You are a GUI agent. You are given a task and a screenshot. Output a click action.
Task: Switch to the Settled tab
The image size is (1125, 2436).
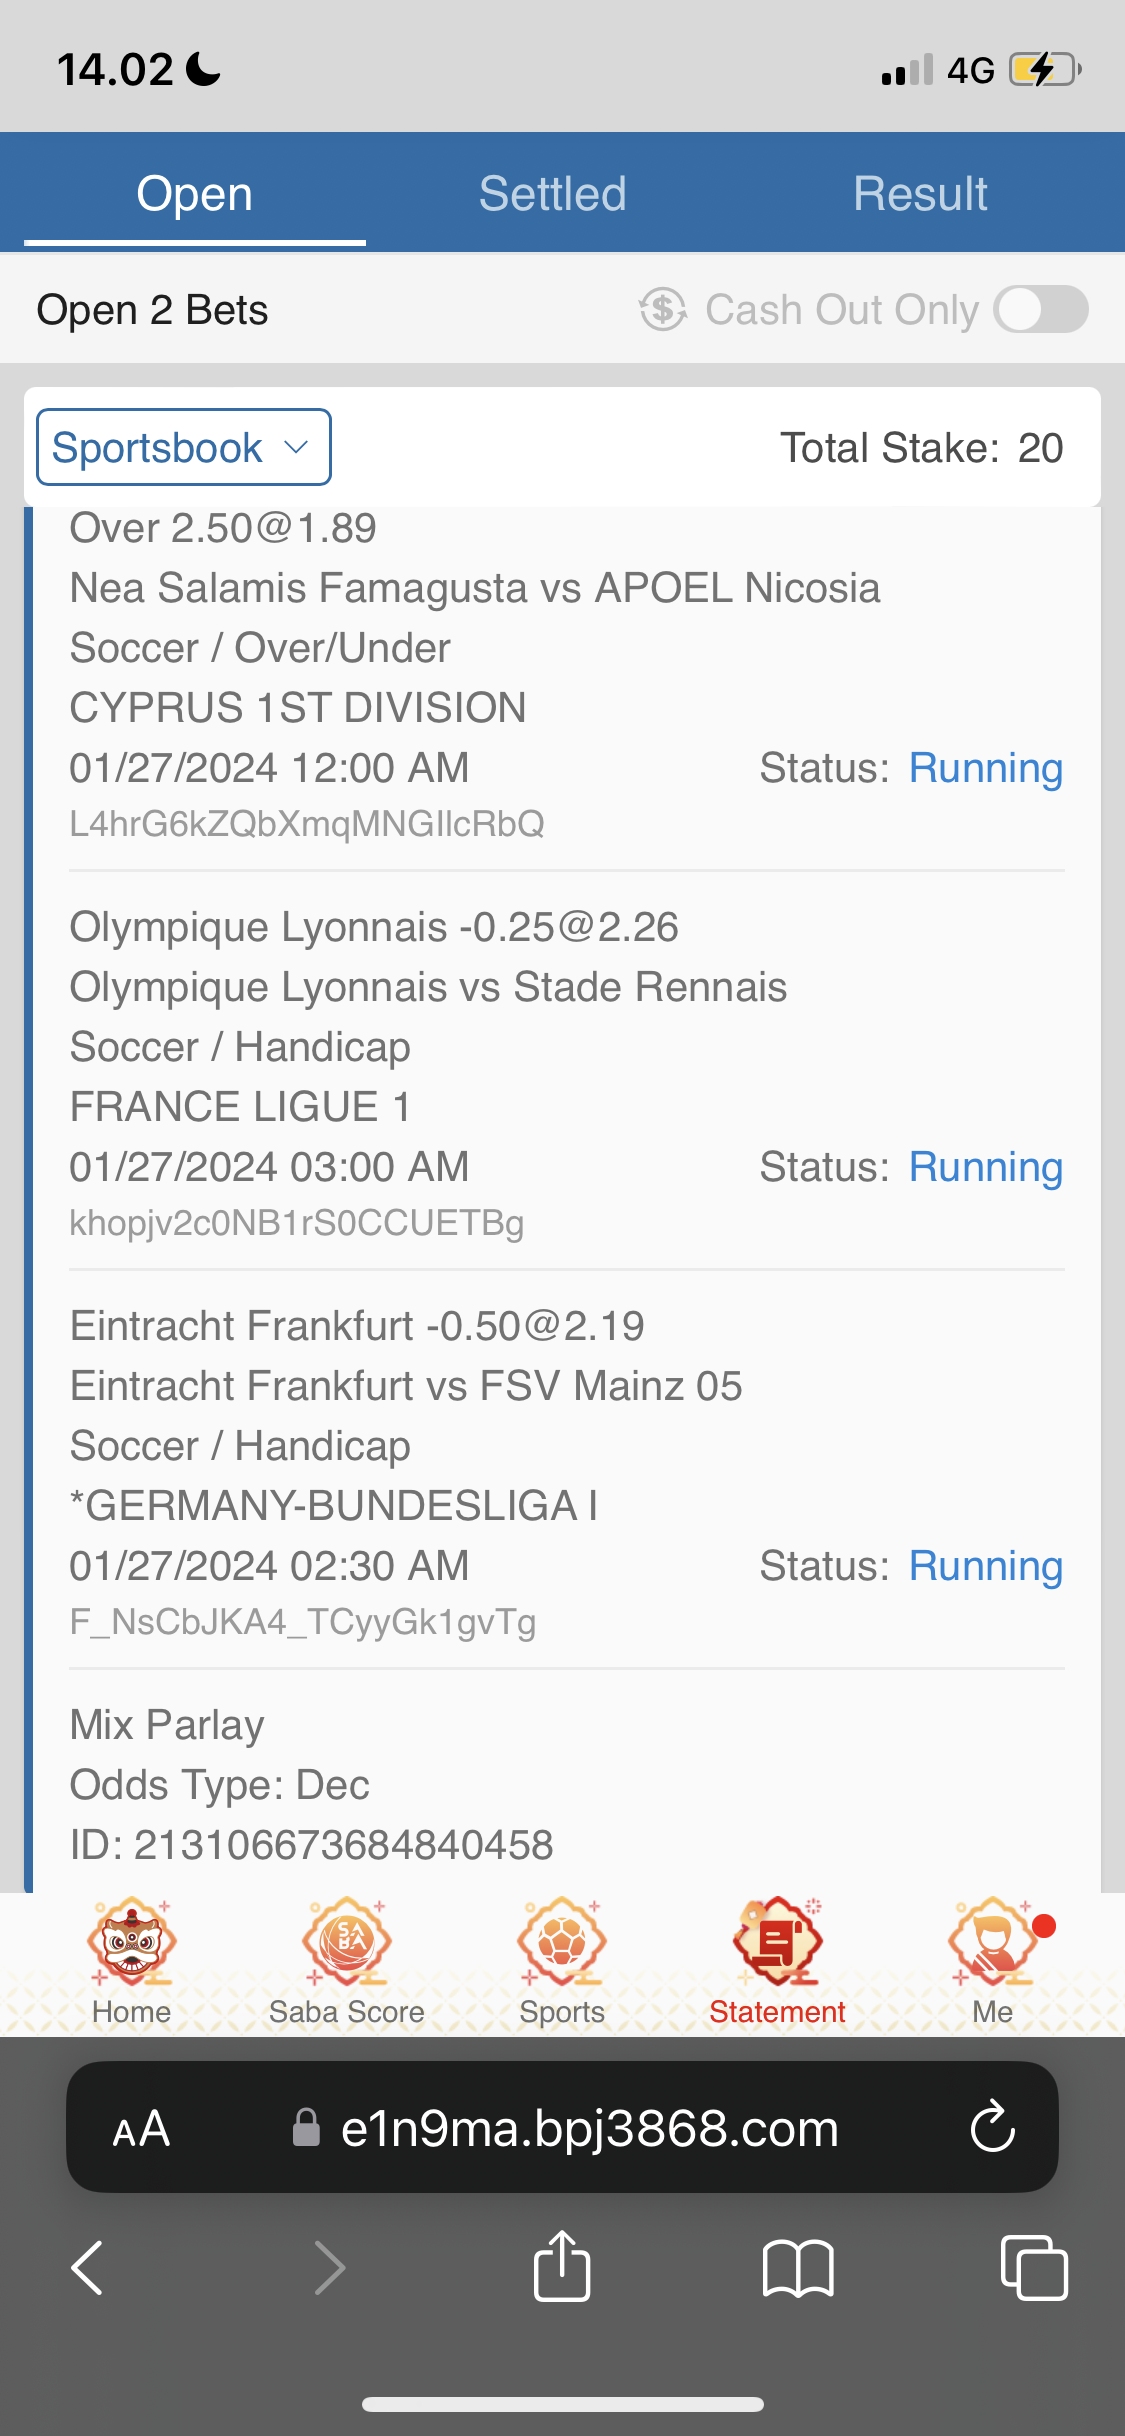(x=552, y=193)
